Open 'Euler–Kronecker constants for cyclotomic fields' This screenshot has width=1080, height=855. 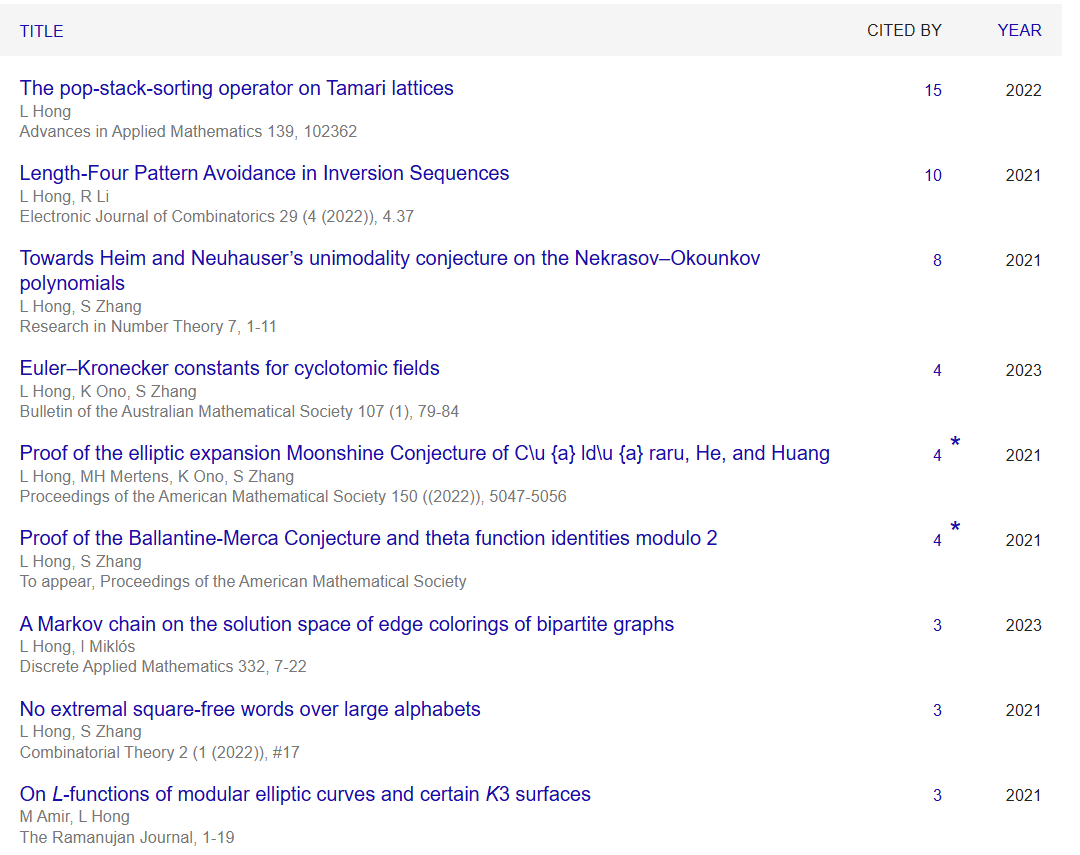pos(229,368)
